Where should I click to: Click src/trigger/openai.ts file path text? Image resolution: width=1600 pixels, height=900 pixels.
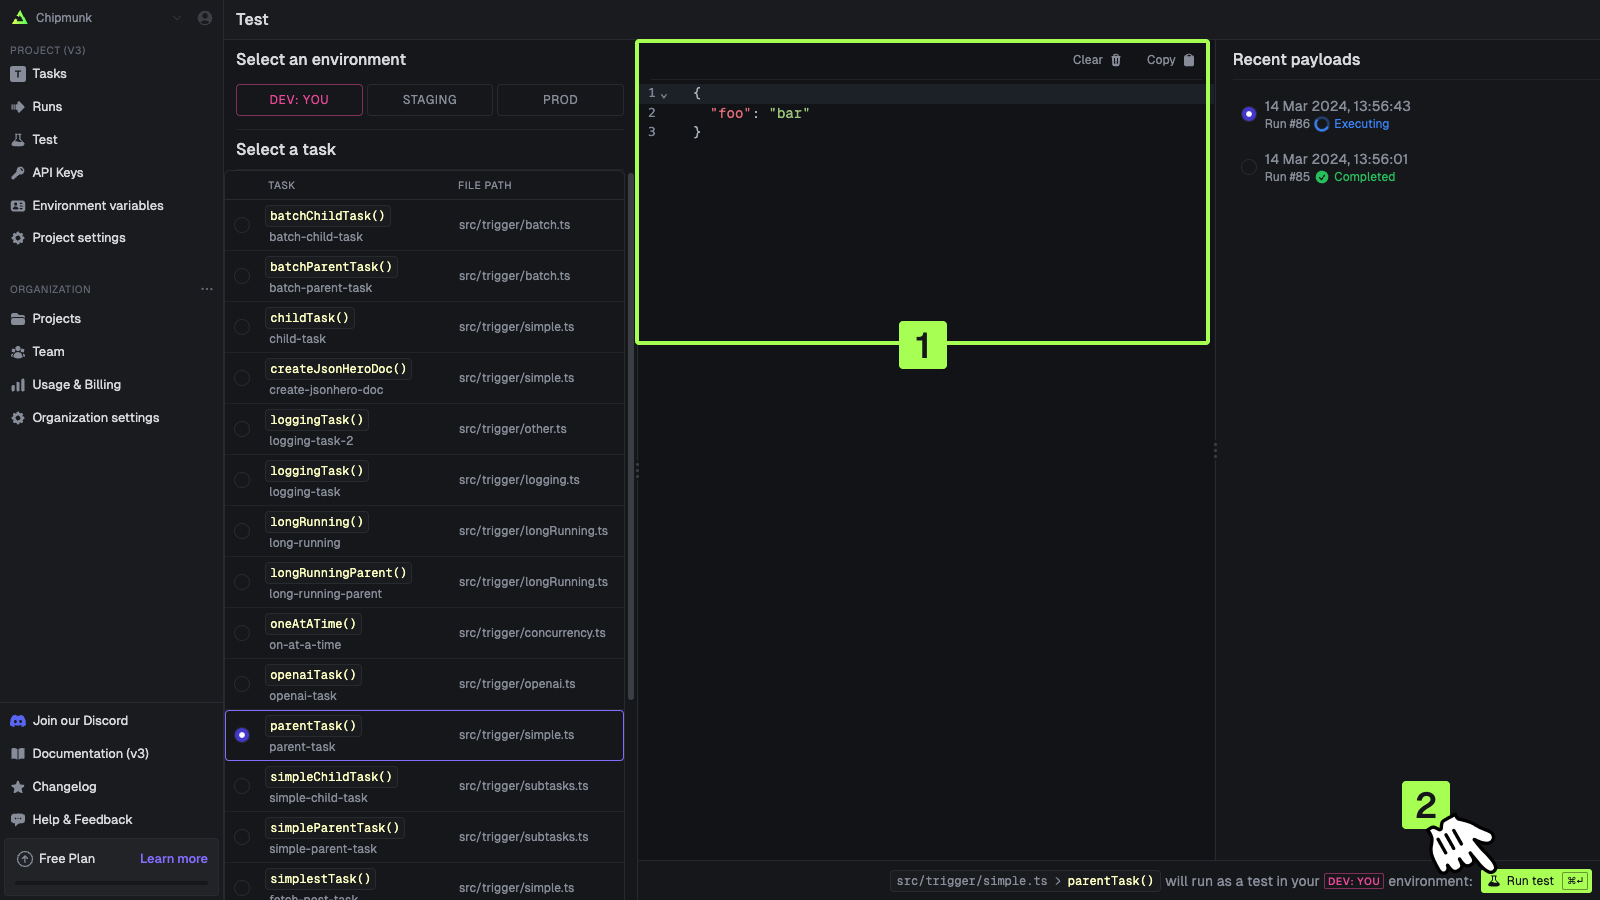[x=517, y=684]
